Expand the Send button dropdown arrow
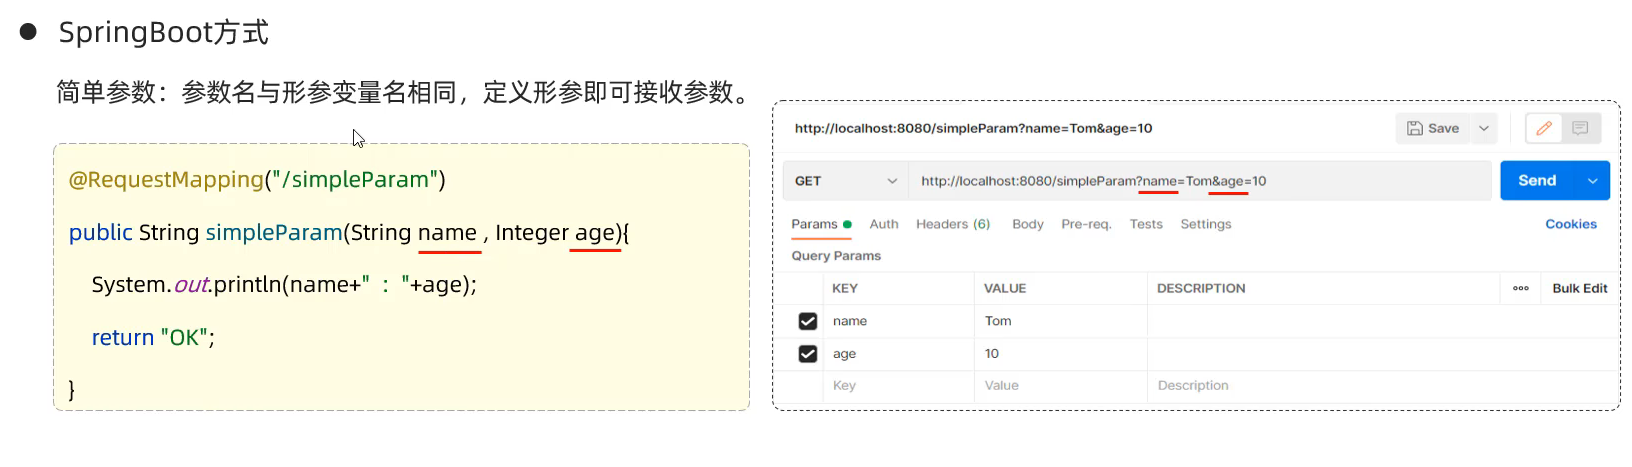Screen dimensions: 1632x467 pos(1592,181)
